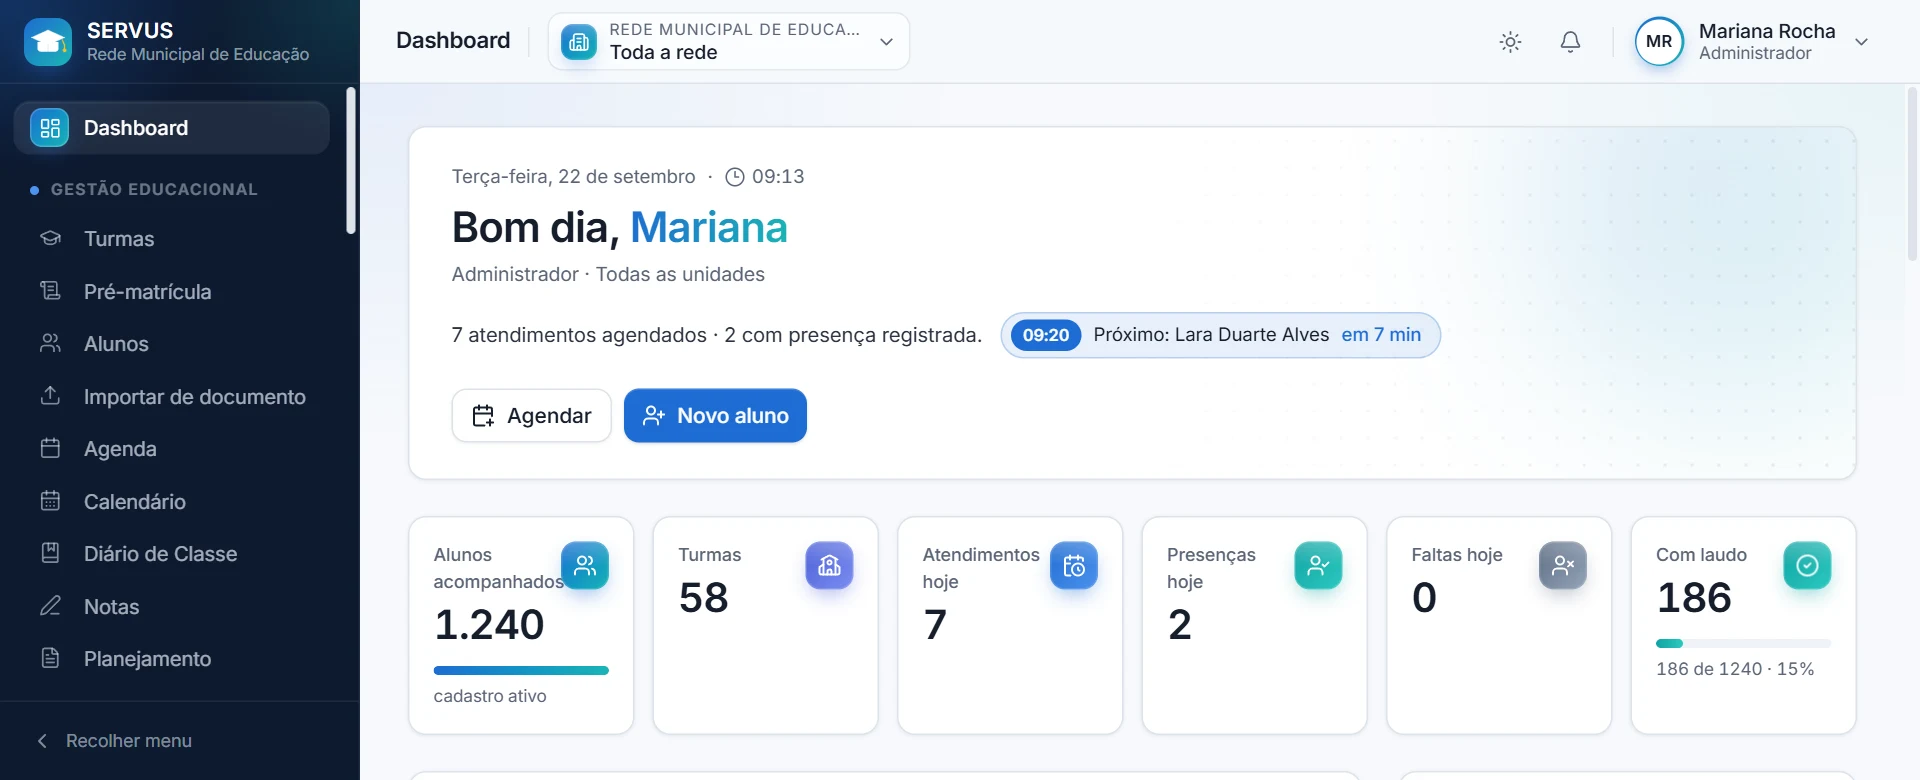Click the 1.240 students count
Screen dimensions: 1920x780
point(489,625)
